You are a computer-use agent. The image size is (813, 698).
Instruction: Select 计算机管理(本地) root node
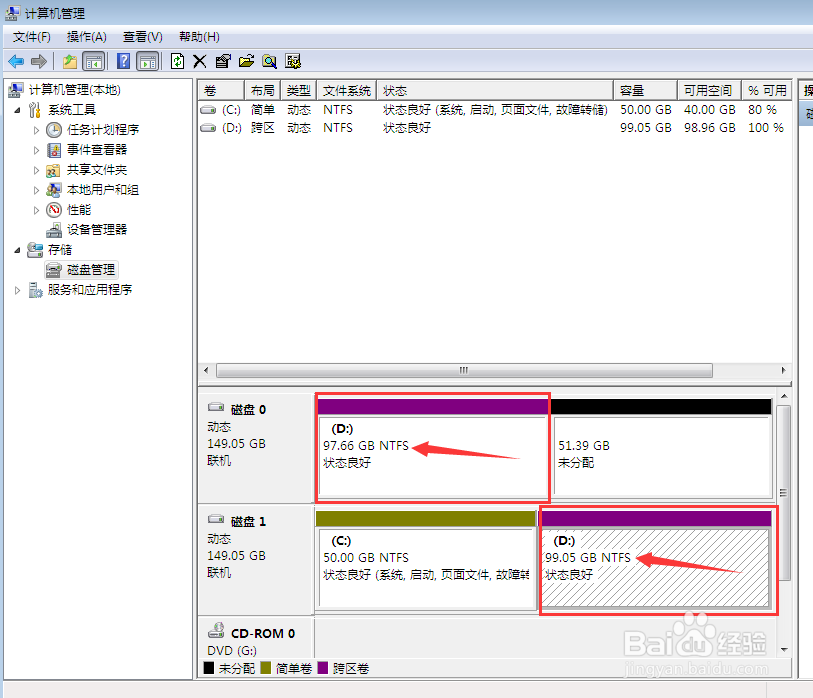click(x=75, y=90)
